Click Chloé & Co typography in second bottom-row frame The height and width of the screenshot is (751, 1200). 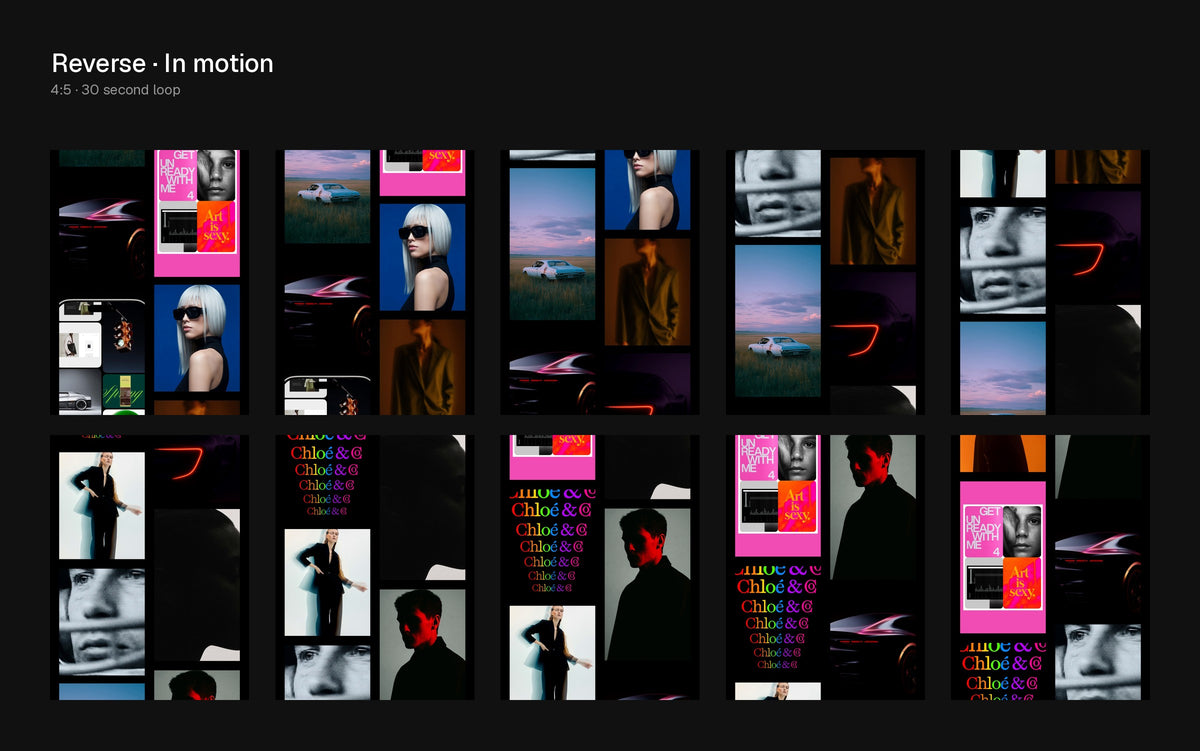pos(327,478)
